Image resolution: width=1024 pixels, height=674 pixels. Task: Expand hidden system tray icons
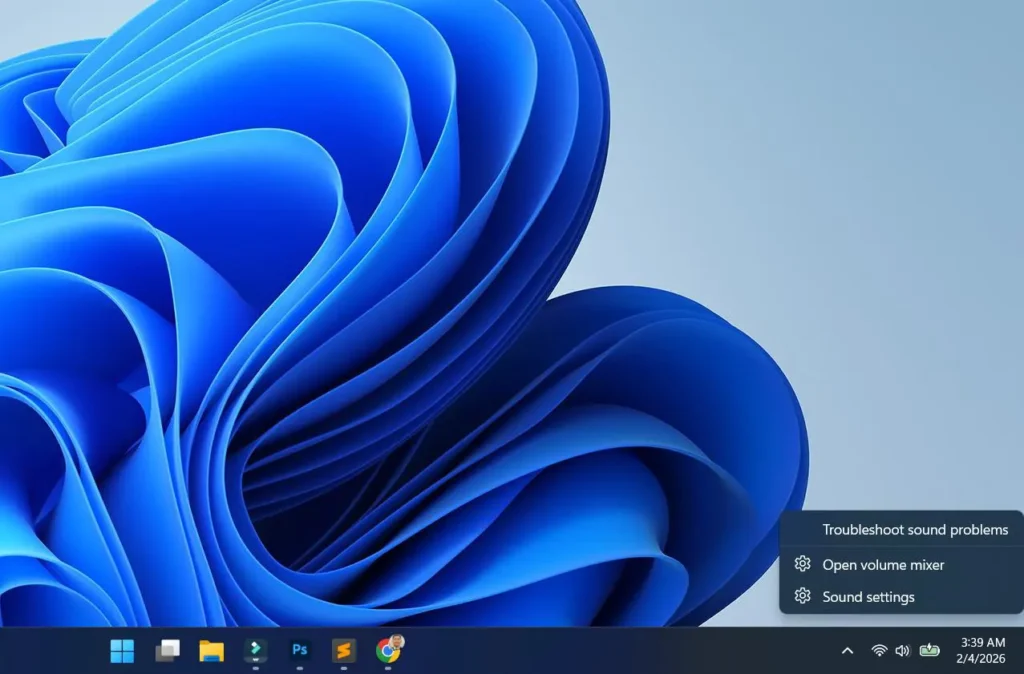click(x=848, y=650)
